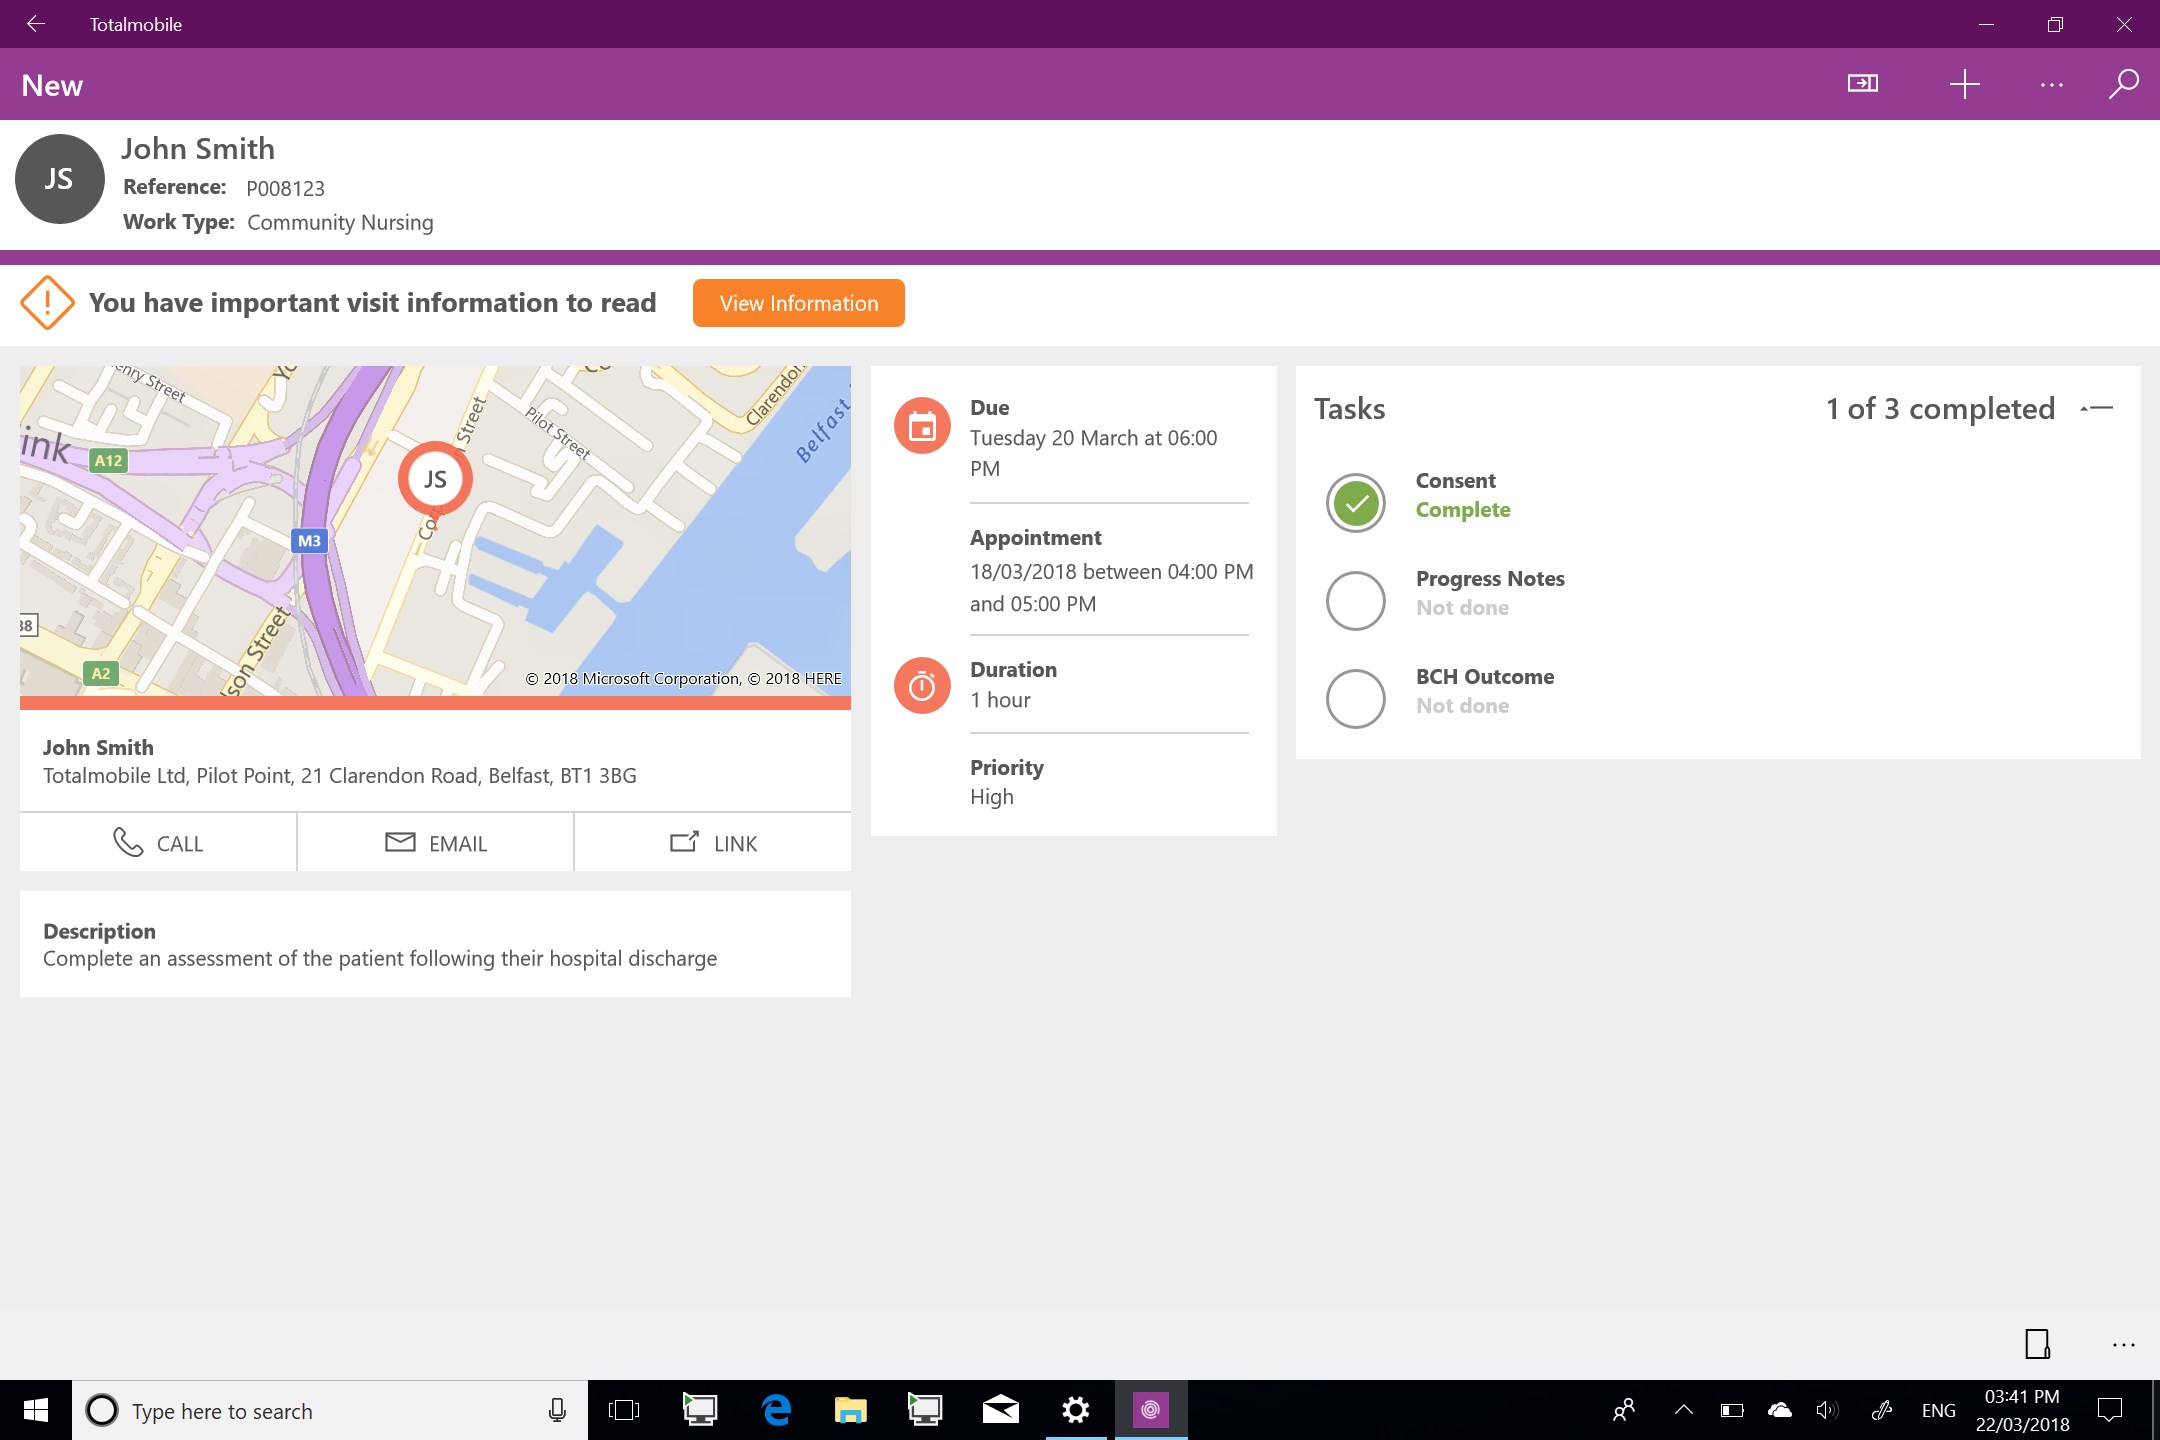Toggle the Consent task checkmark
The height and width of the screenshot is (1440, 2160).
click(1355, 503)
